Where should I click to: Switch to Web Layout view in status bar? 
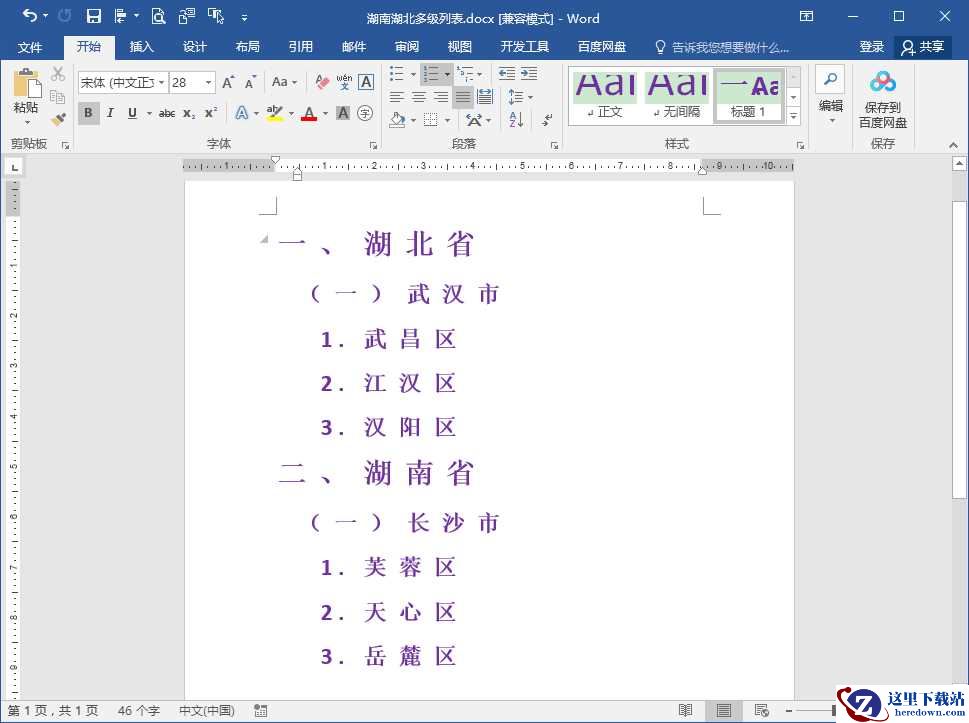tap(761, 711)
